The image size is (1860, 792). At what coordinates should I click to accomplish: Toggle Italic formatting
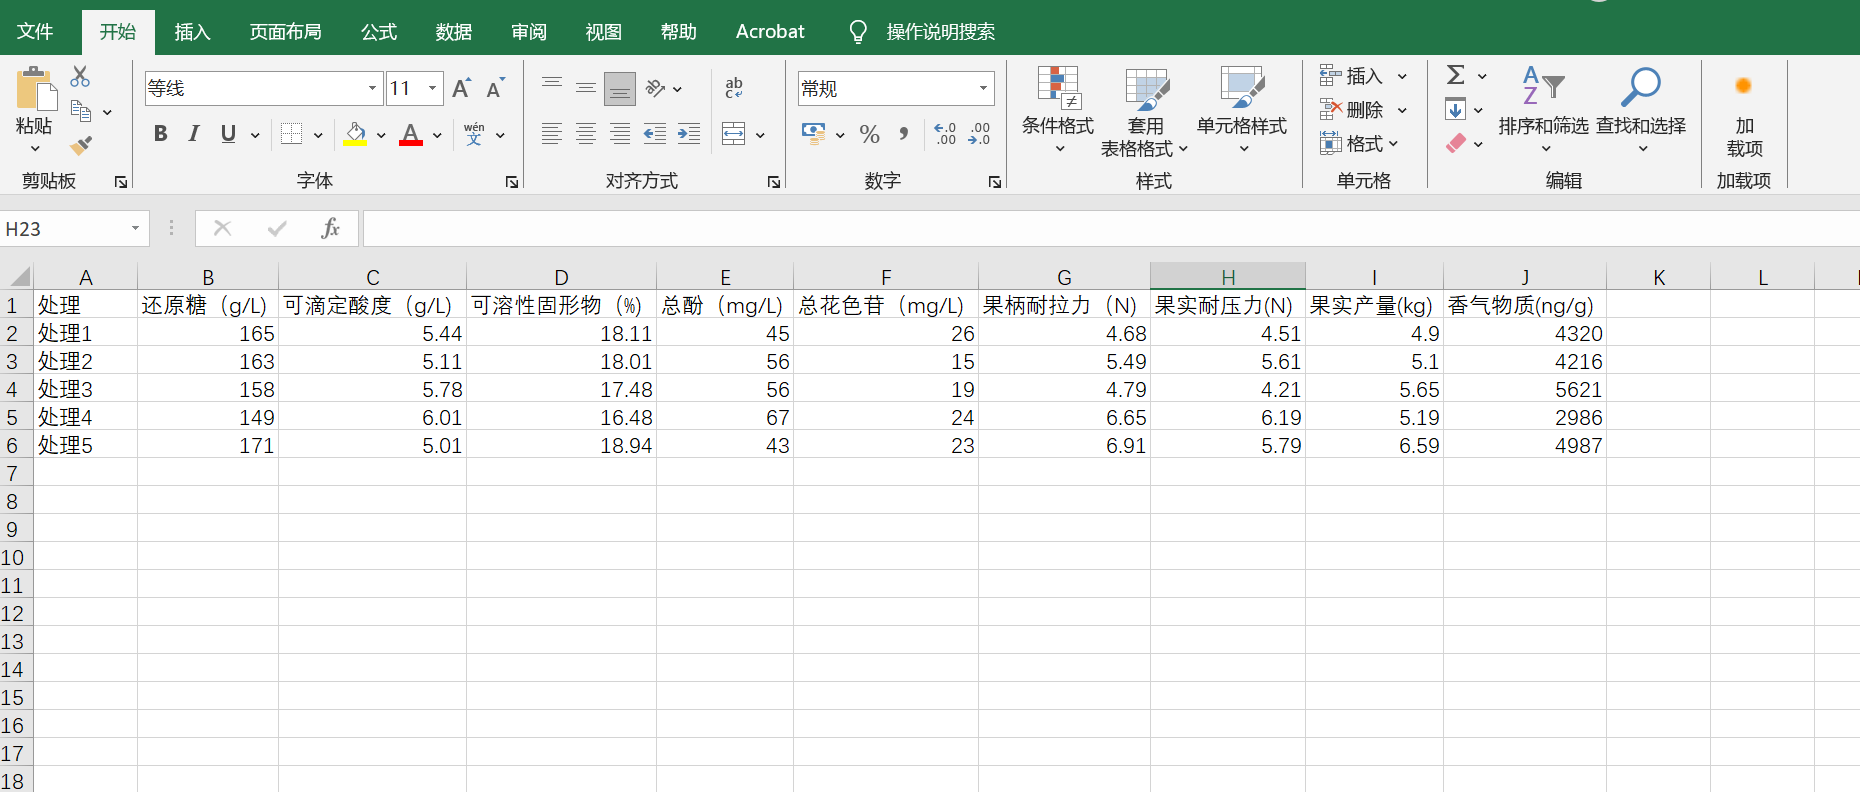coord(194,134)
